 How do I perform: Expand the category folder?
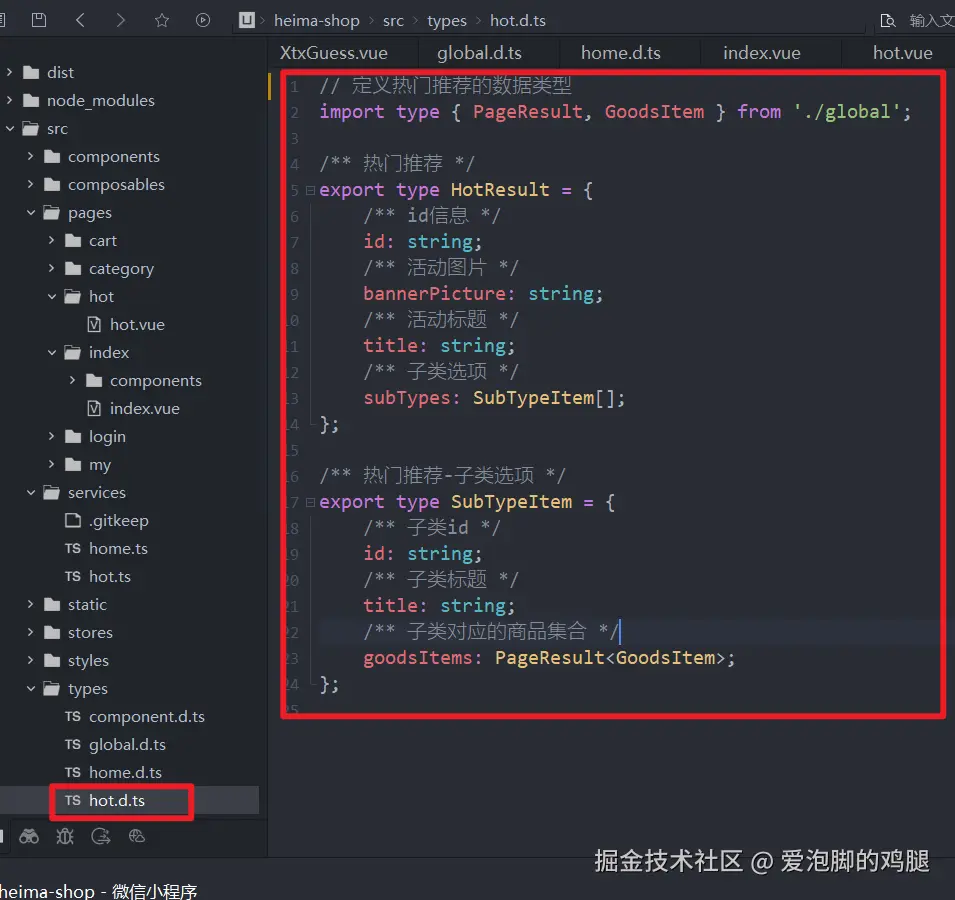pos(52,269)
